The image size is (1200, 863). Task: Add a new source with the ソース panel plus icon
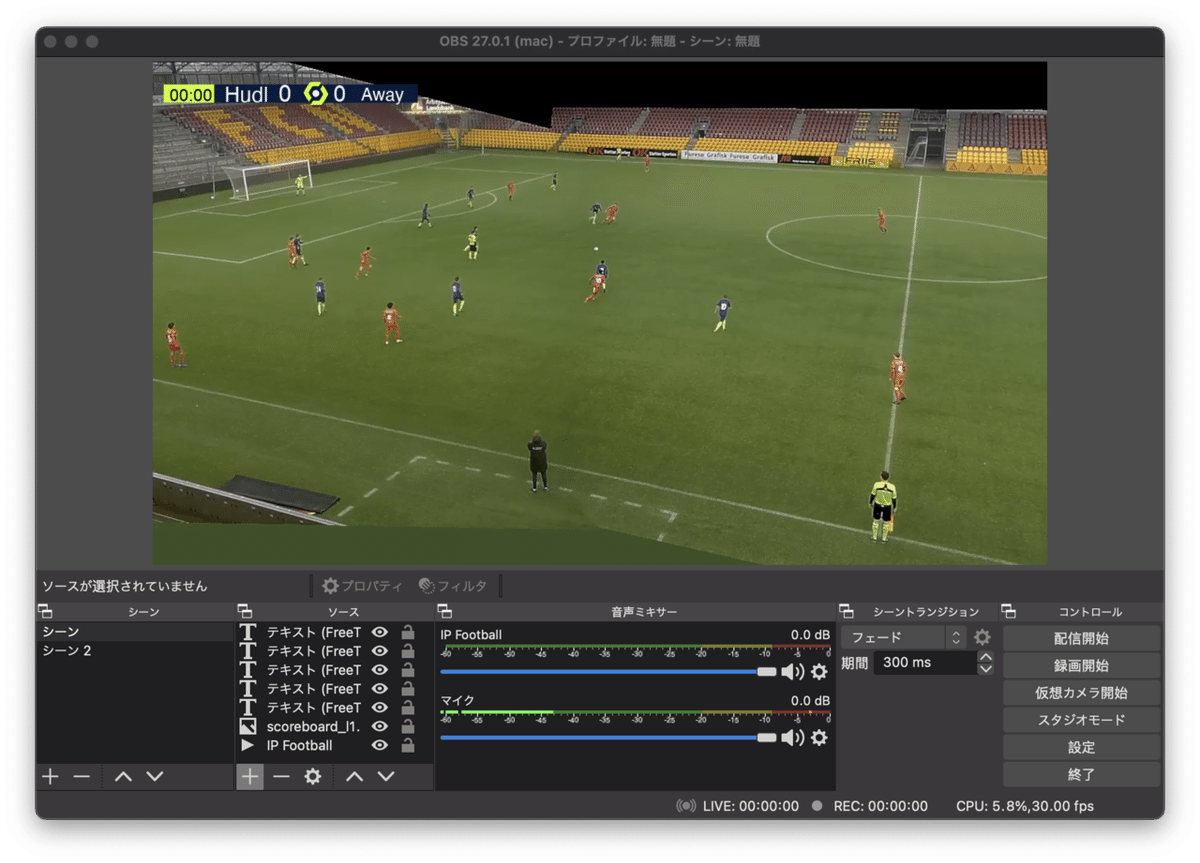pyautogui.click(x=250, y=777)
